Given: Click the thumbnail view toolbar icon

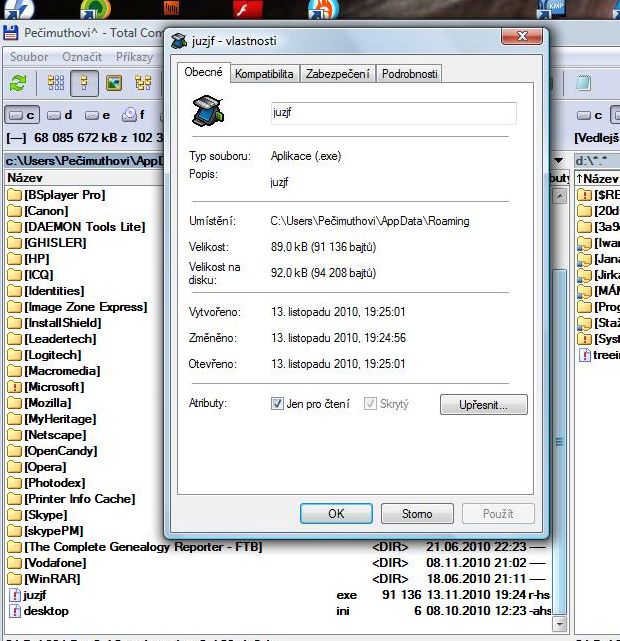Looking at the screenshot, I should click(114, 83).
